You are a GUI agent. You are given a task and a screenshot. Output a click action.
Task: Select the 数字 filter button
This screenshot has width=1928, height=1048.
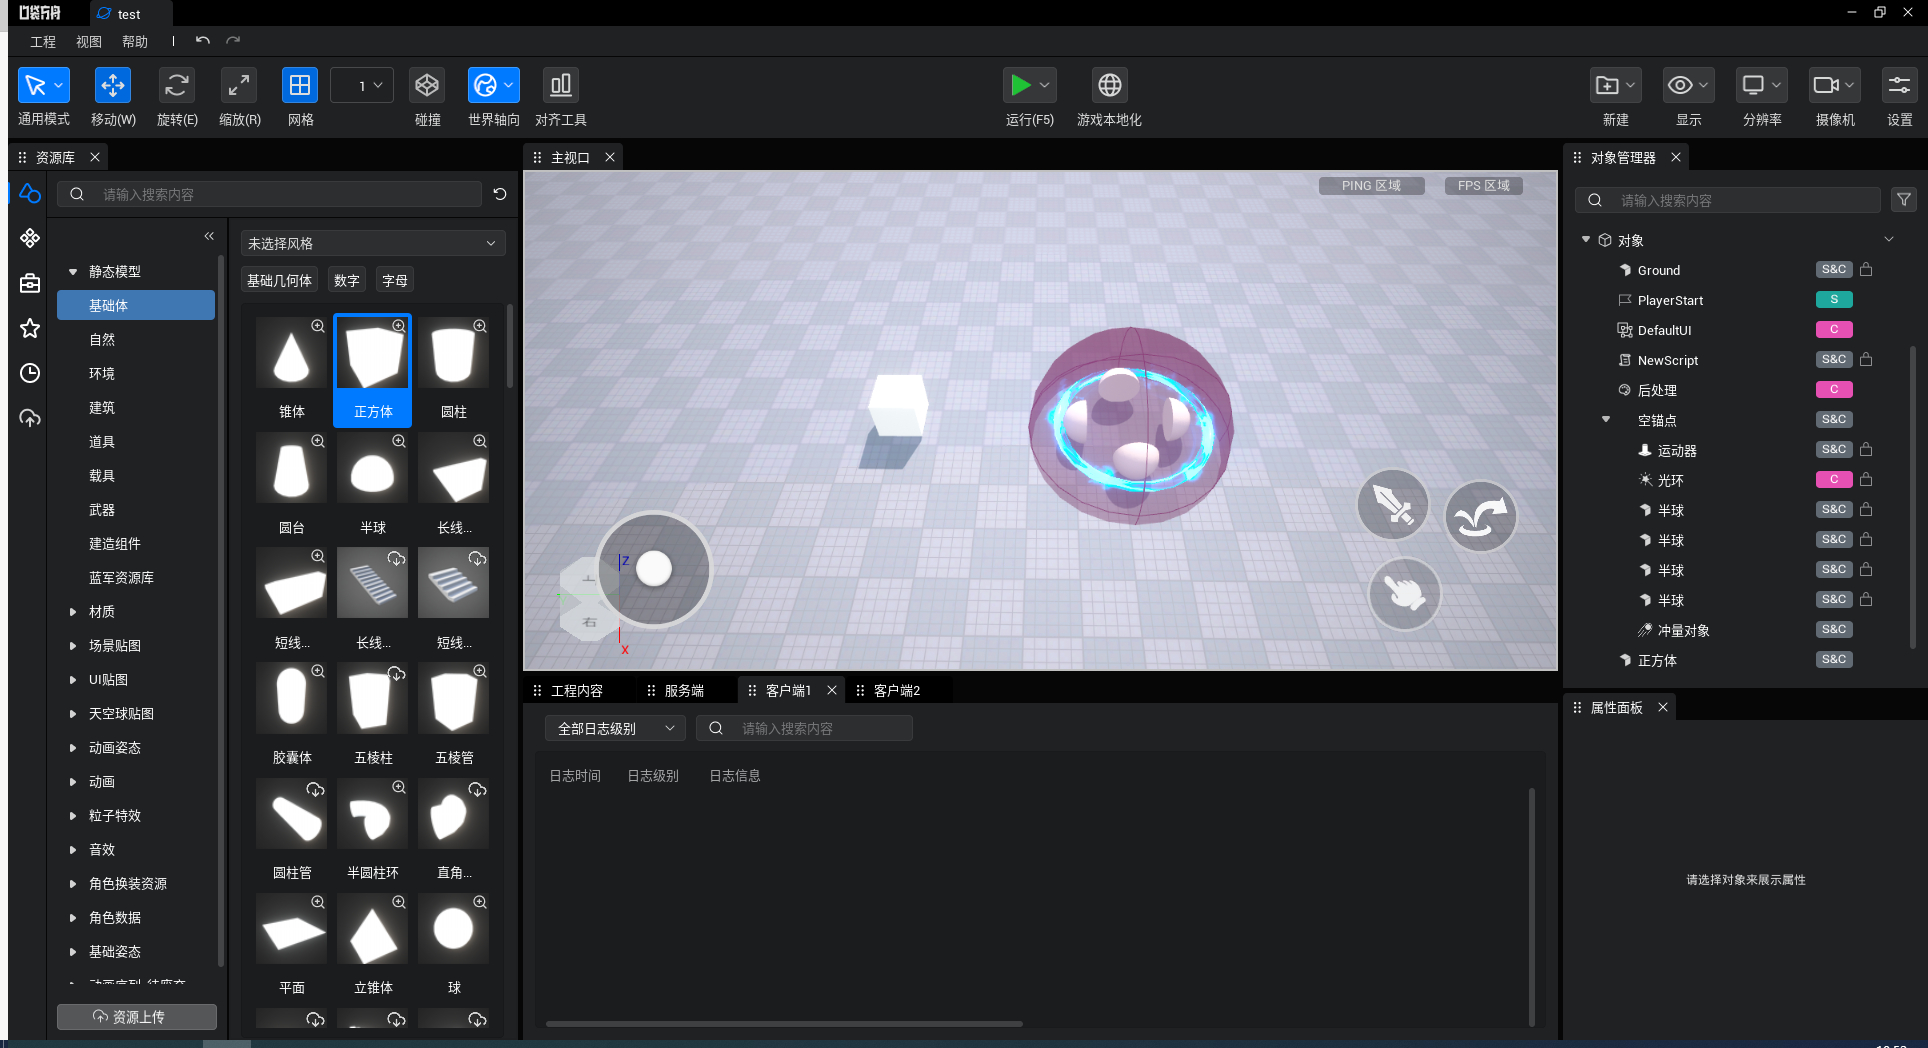(x=347, y=281)
